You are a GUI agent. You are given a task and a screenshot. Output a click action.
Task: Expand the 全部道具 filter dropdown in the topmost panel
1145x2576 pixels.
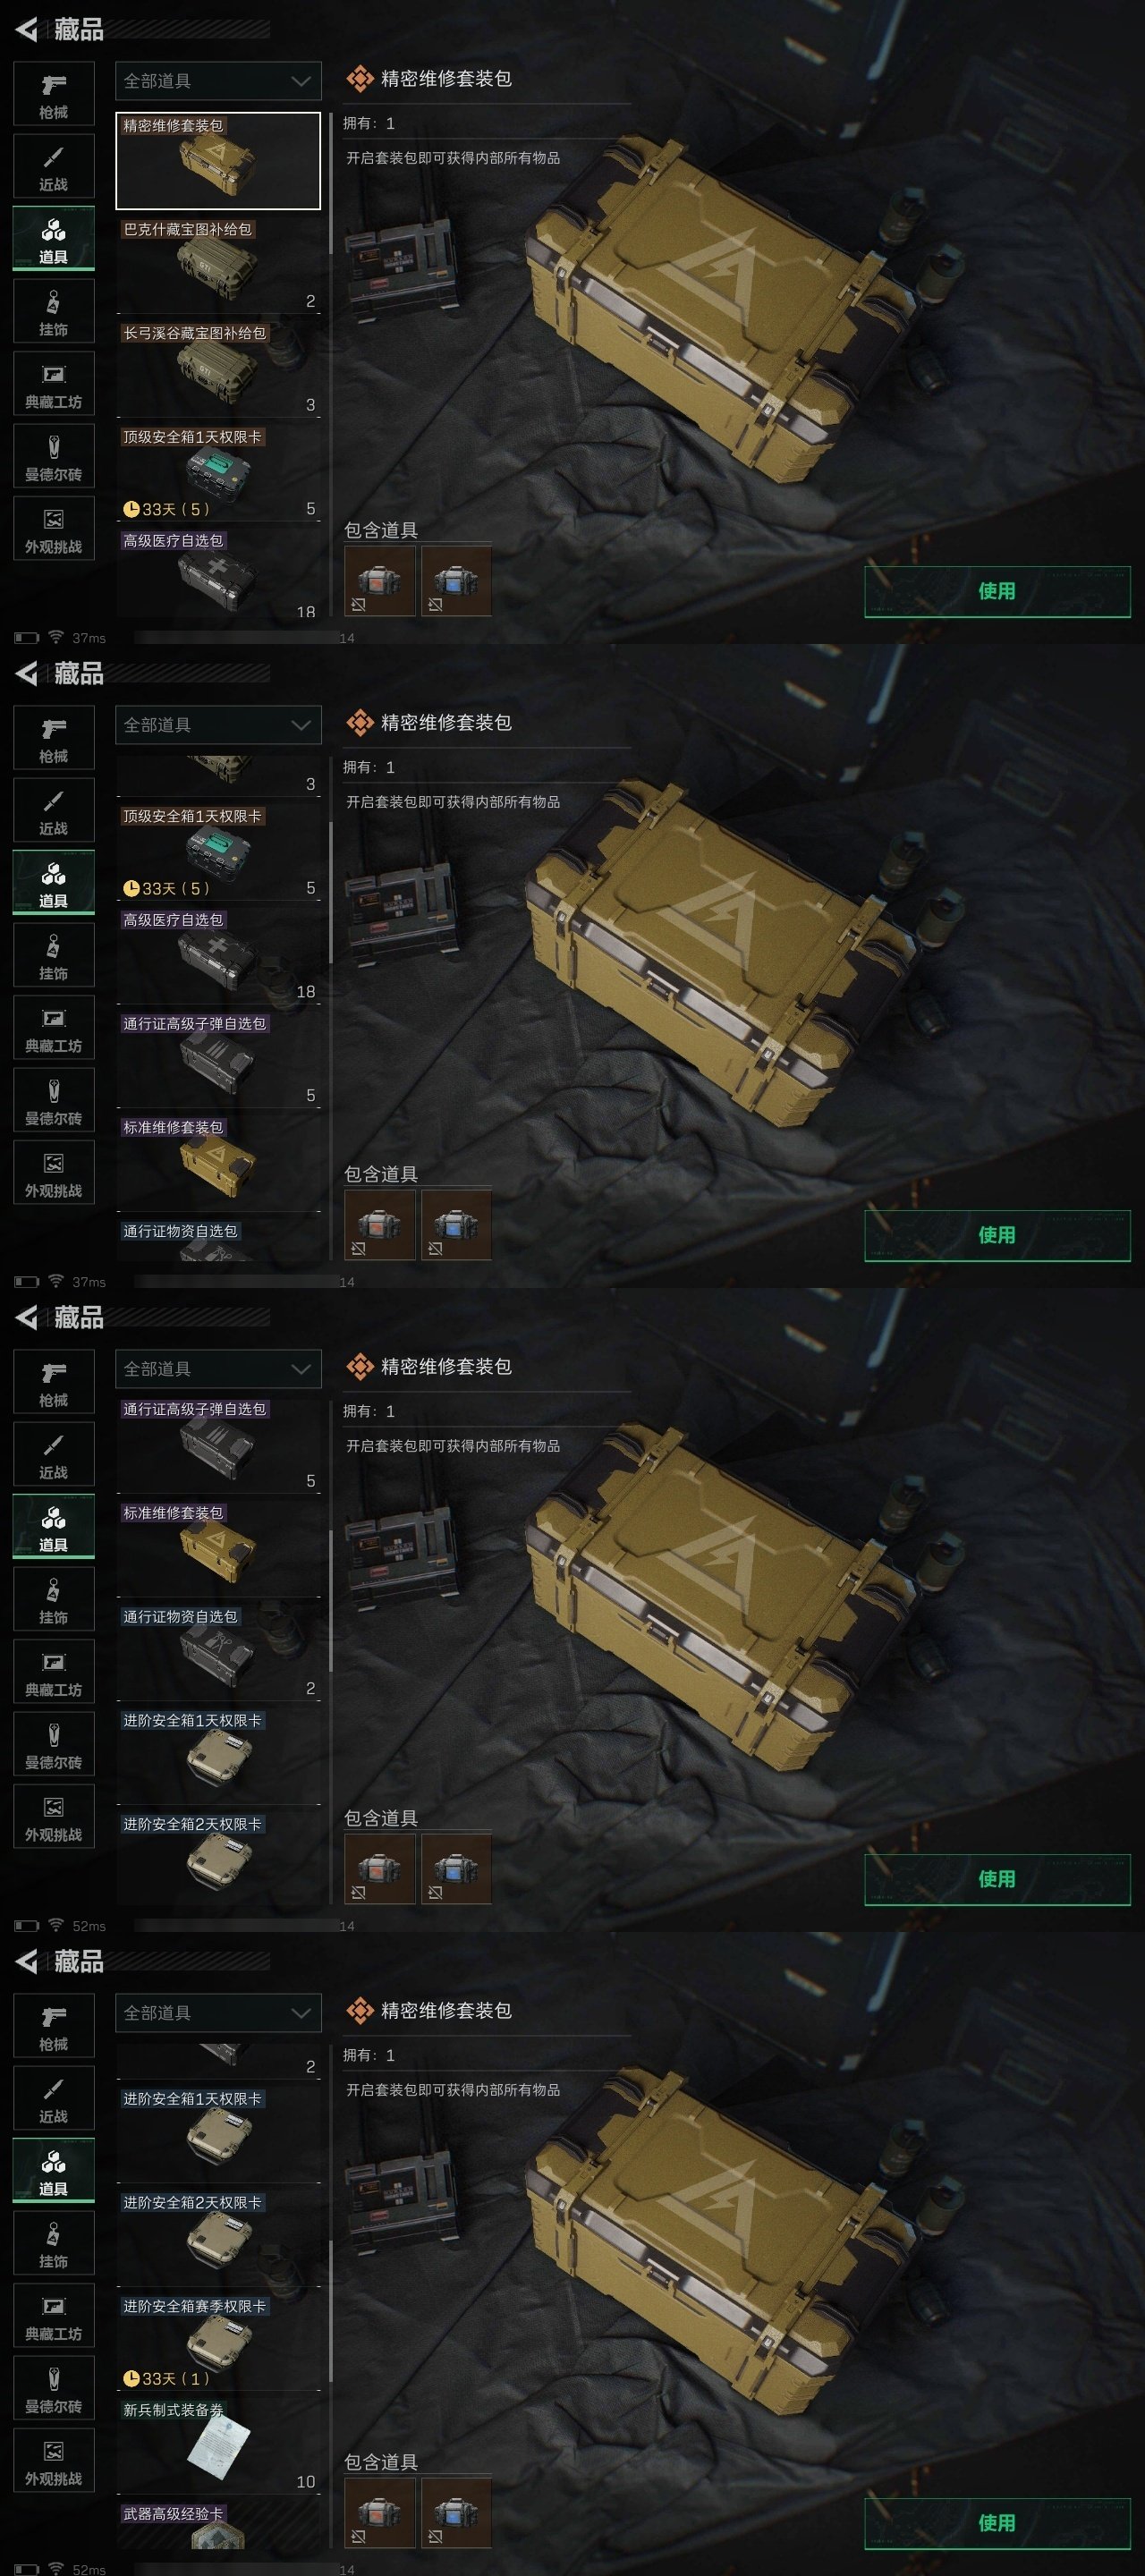coord(218,81)
